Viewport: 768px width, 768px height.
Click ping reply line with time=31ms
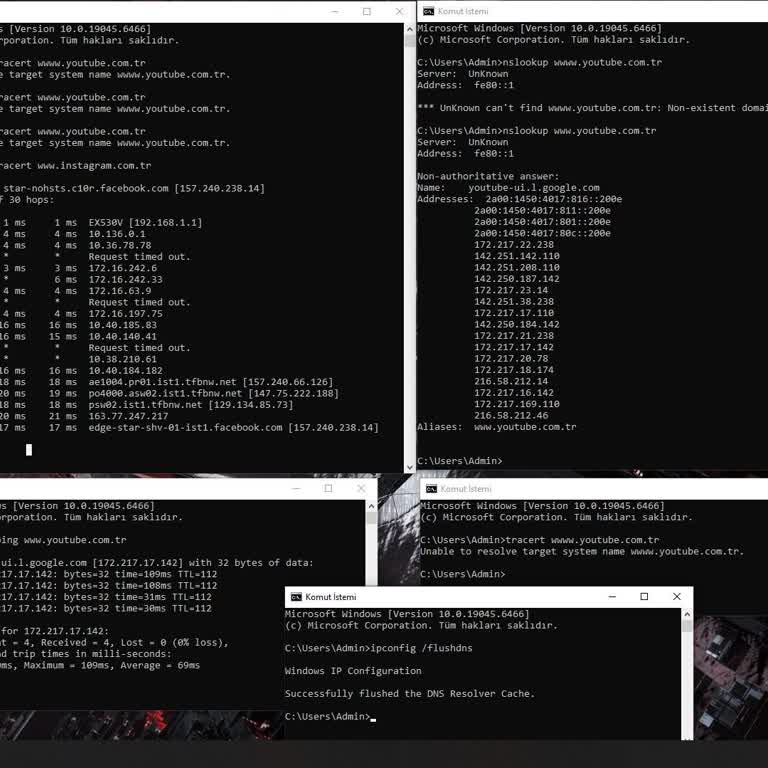(106, 597)
